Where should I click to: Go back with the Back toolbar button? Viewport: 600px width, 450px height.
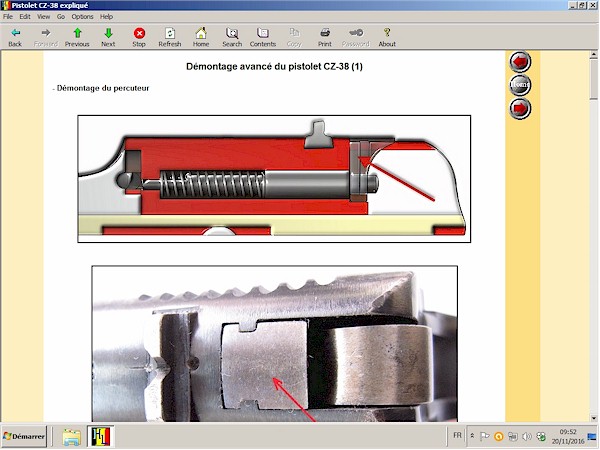click(x=15, y=38)
